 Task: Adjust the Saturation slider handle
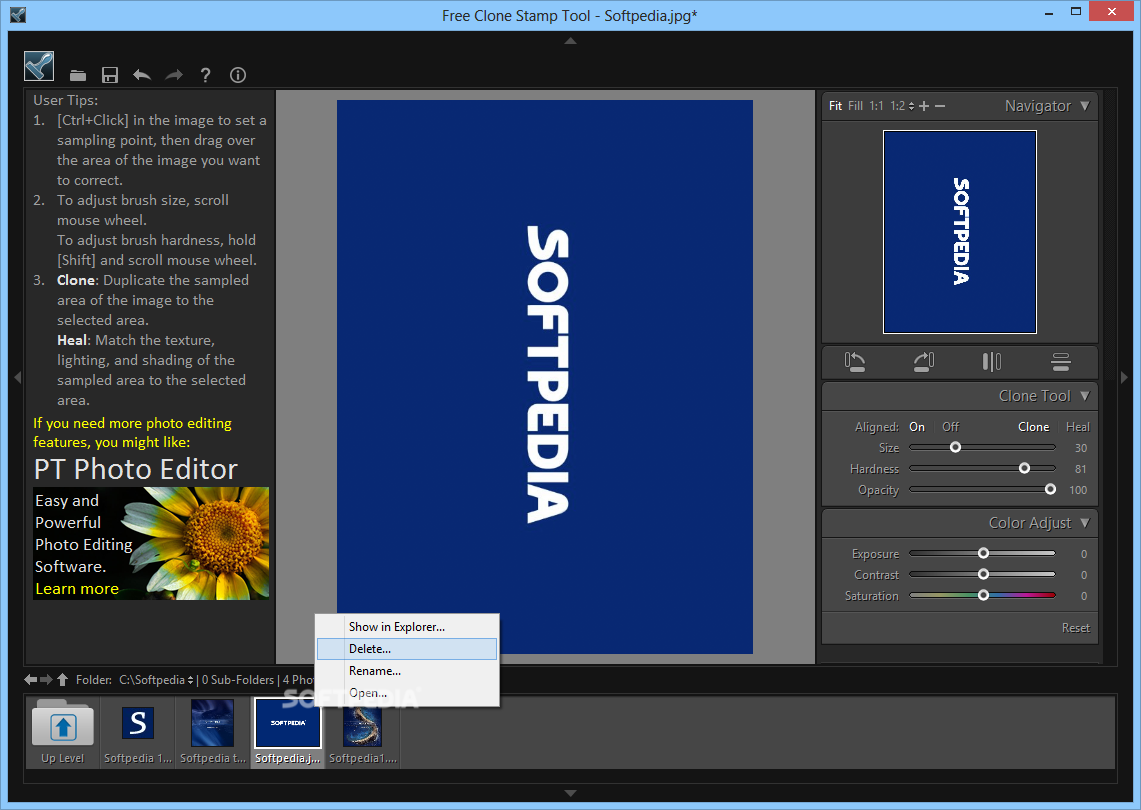click(983, 595)
